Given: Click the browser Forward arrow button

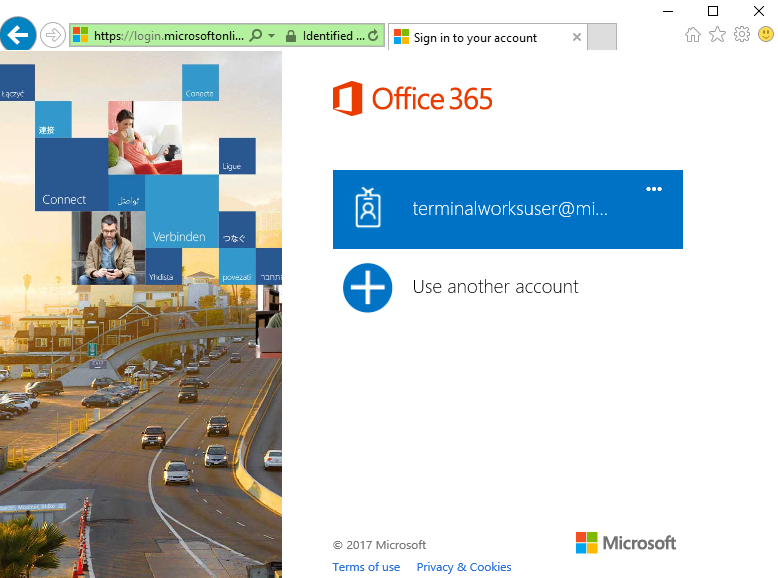Looking at the screenshot, I should (x=53, y=35).
